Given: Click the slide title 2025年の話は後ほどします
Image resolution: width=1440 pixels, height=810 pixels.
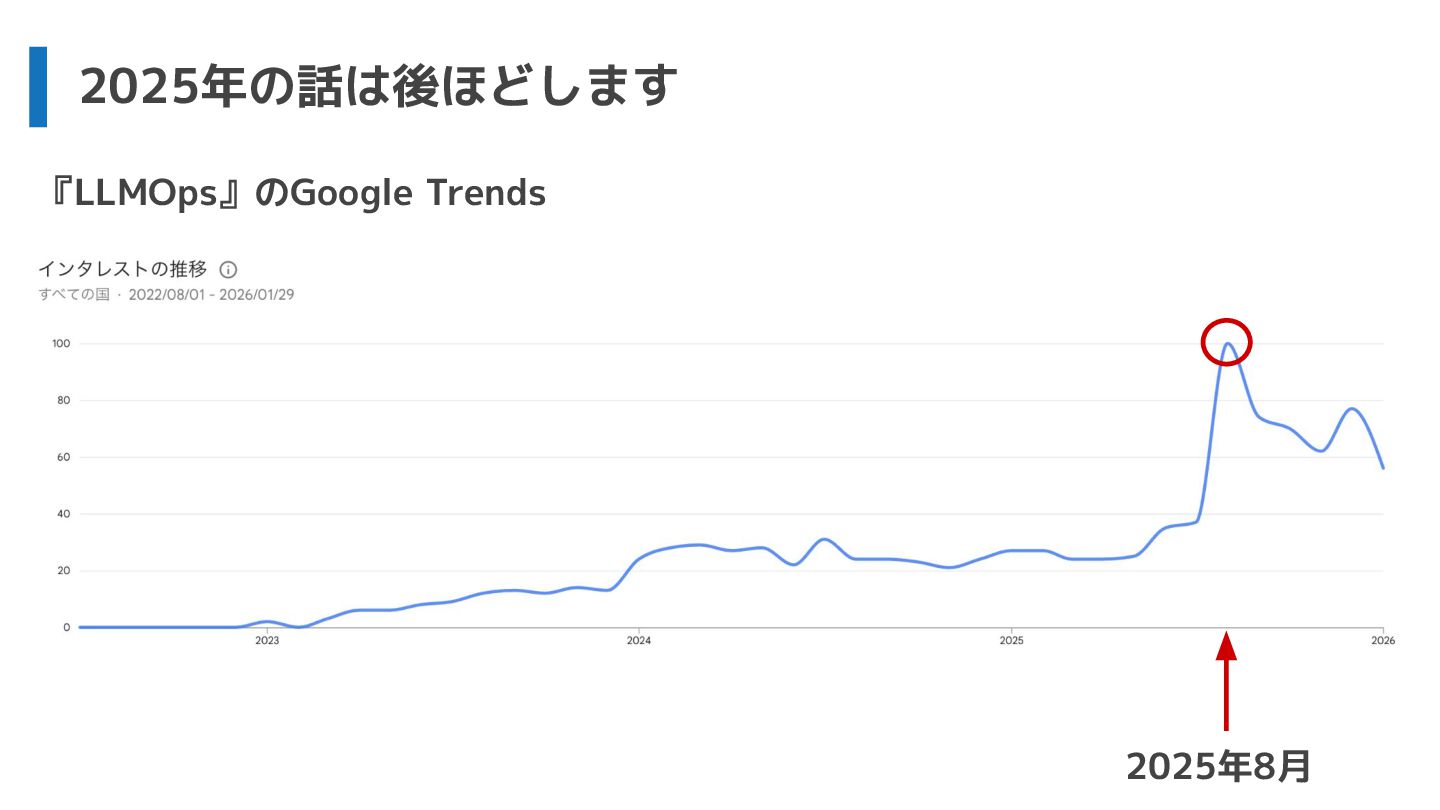Looking at the screenshot, I should (379, 87).
